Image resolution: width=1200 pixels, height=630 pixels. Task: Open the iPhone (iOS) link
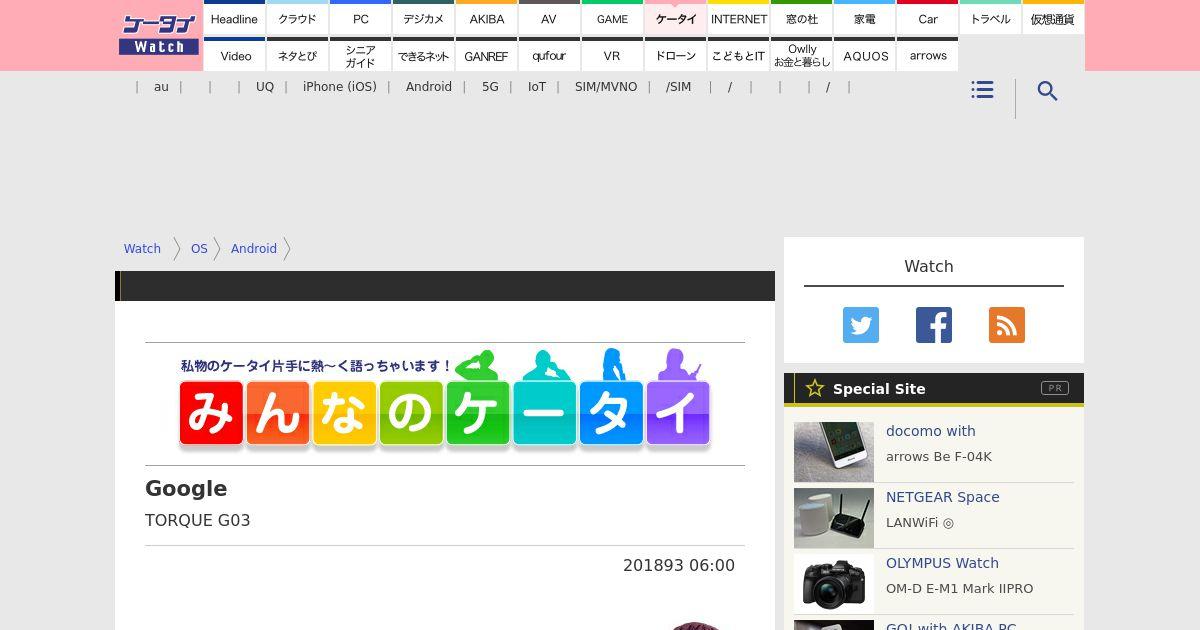pos(340,87)
